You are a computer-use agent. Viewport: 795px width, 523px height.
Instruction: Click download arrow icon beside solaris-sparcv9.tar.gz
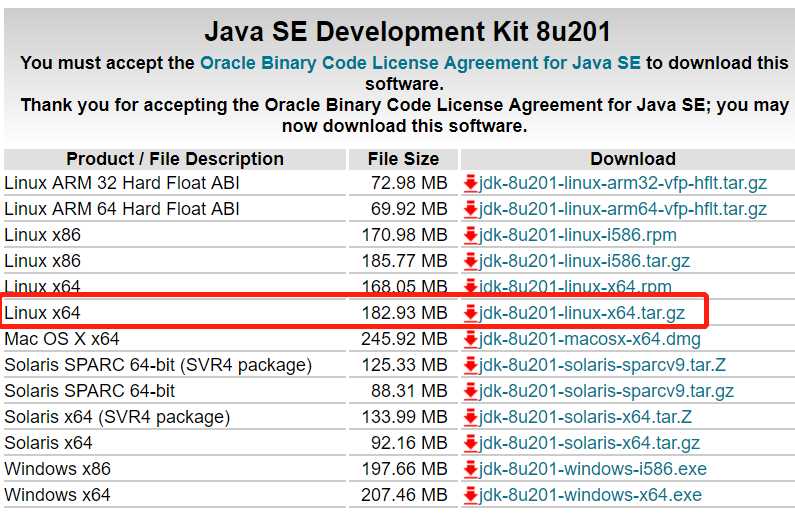pyautogui.click(x=471, y=391)
